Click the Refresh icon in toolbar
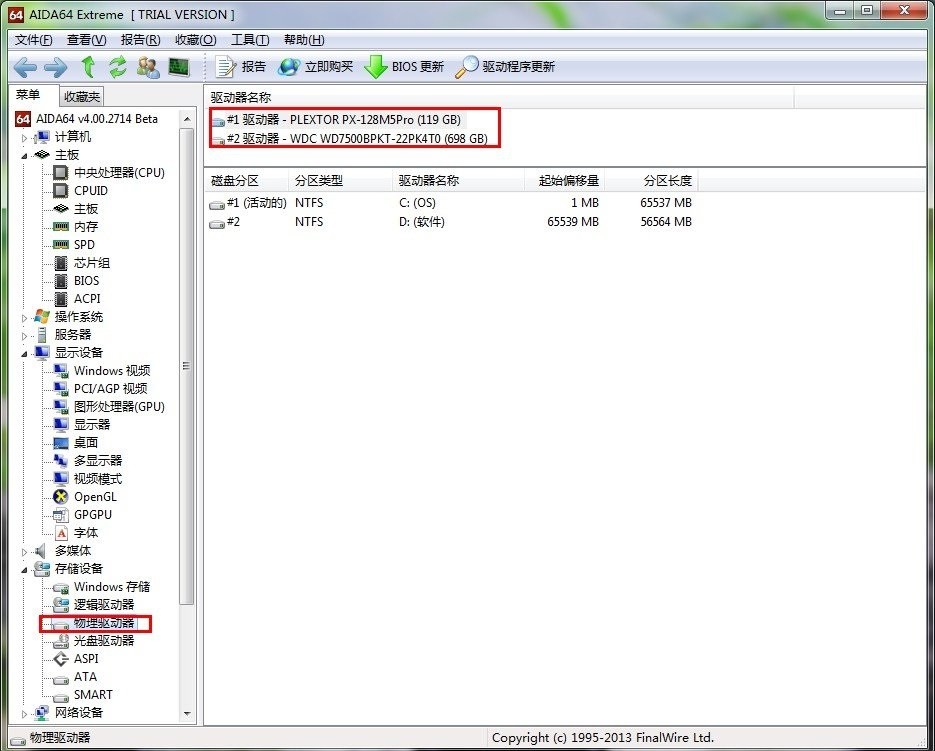The image size is (935, 751). point(118,67)
